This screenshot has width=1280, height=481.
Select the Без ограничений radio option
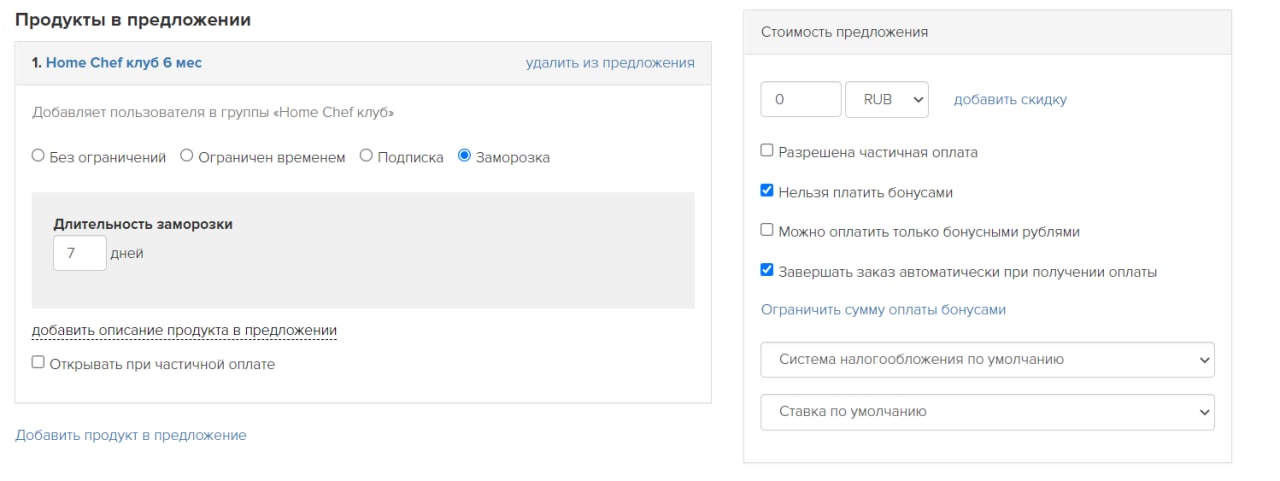tap(39, 156)
